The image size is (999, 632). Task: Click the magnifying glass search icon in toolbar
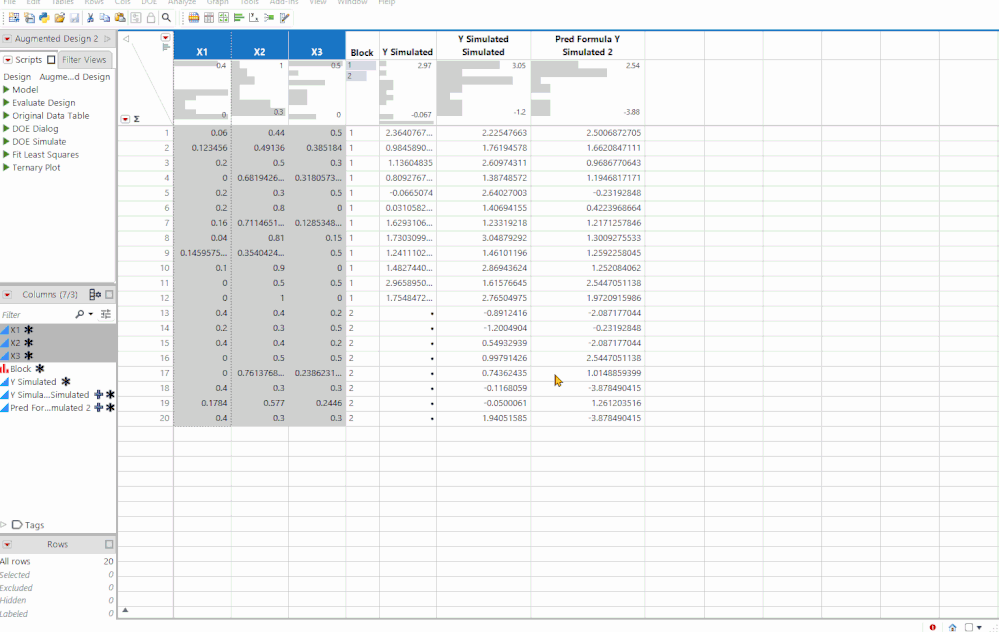click(166, 18)
